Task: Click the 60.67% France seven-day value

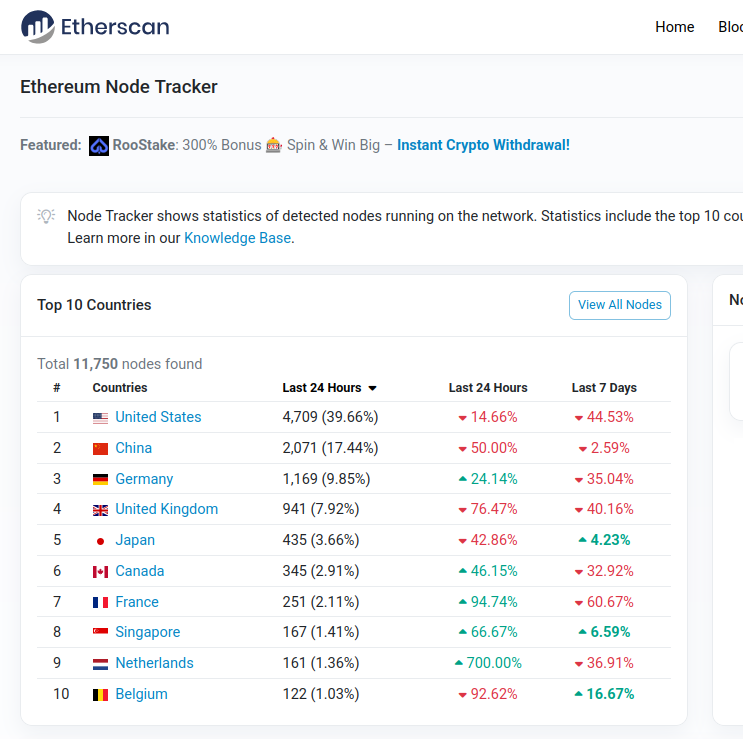Action: 604,602
